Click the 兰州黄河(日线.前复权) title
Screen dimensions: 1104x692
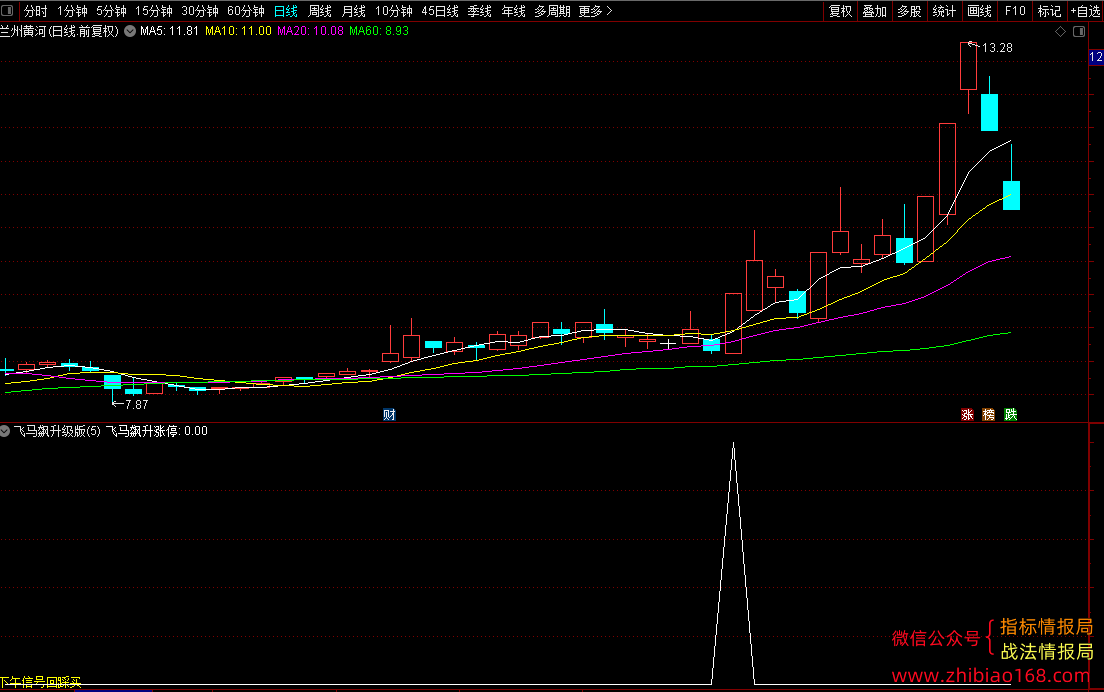[x=59, y=31]
